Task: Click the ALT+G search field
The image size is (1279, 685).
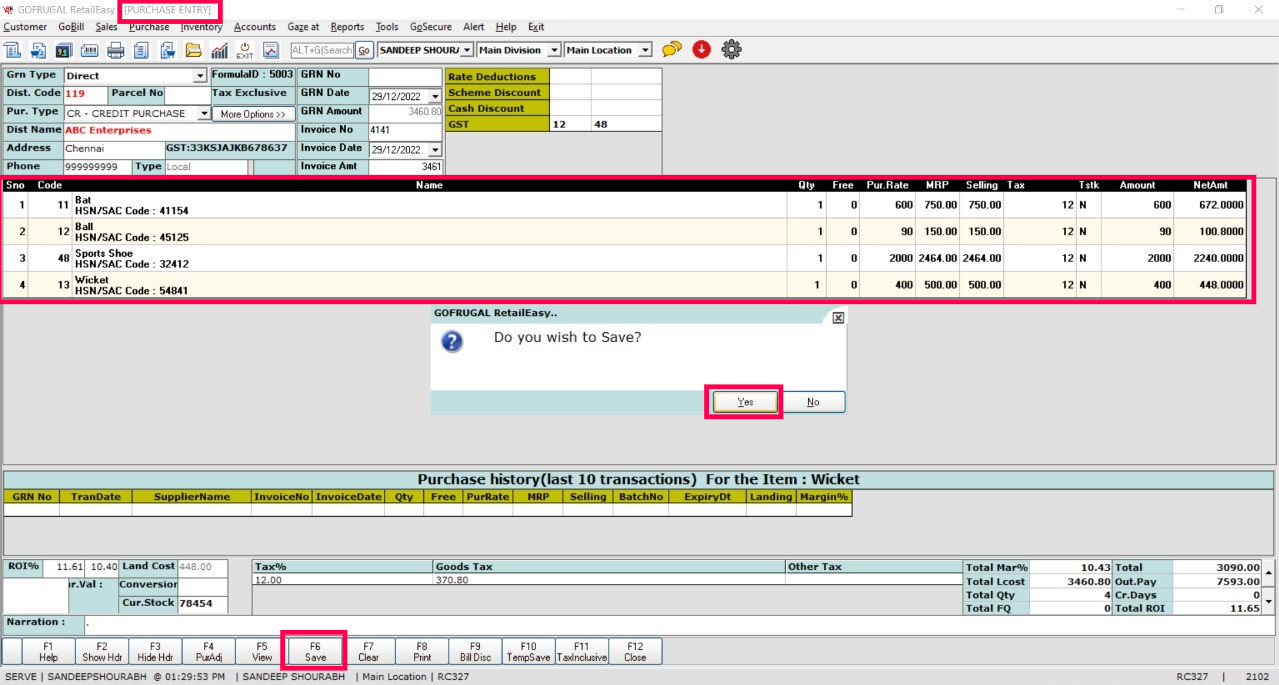Action: [322, 50]
